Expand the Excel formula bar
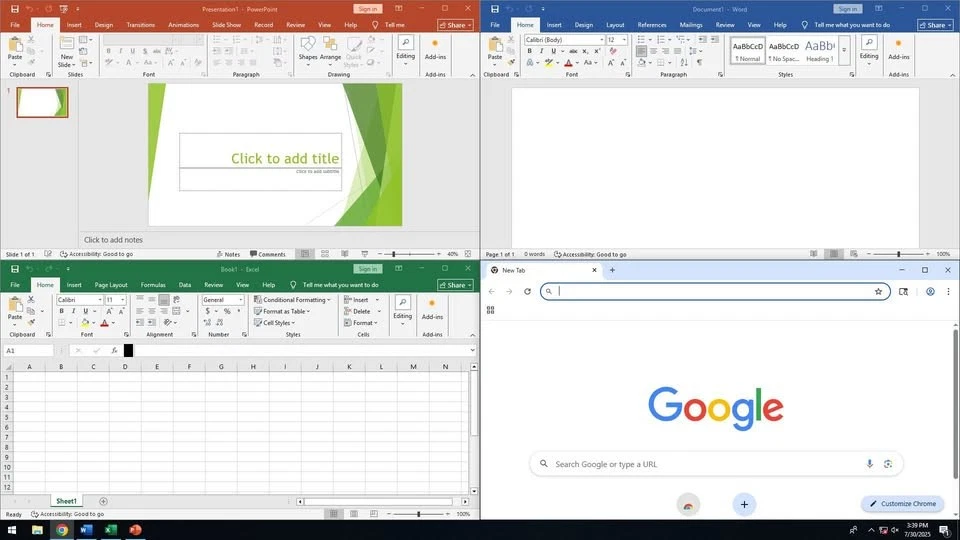This screenshot has width=960, height=540. (x=472, y=350)
